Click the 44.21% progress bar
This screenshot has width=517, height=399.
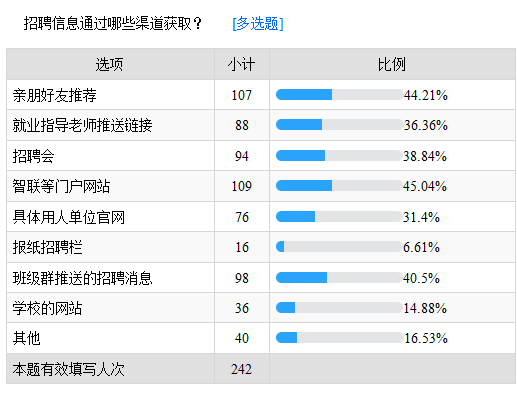(339, 95)
